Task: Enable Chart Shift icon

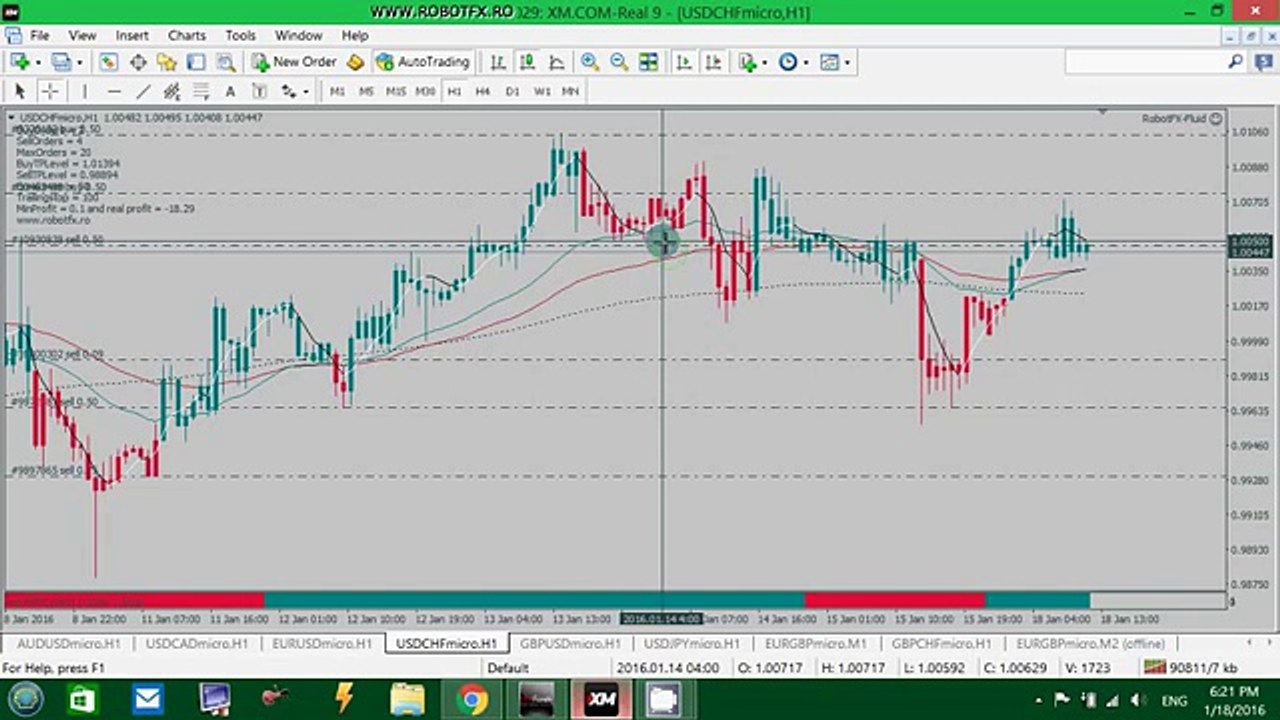Action: click(713, 62)
